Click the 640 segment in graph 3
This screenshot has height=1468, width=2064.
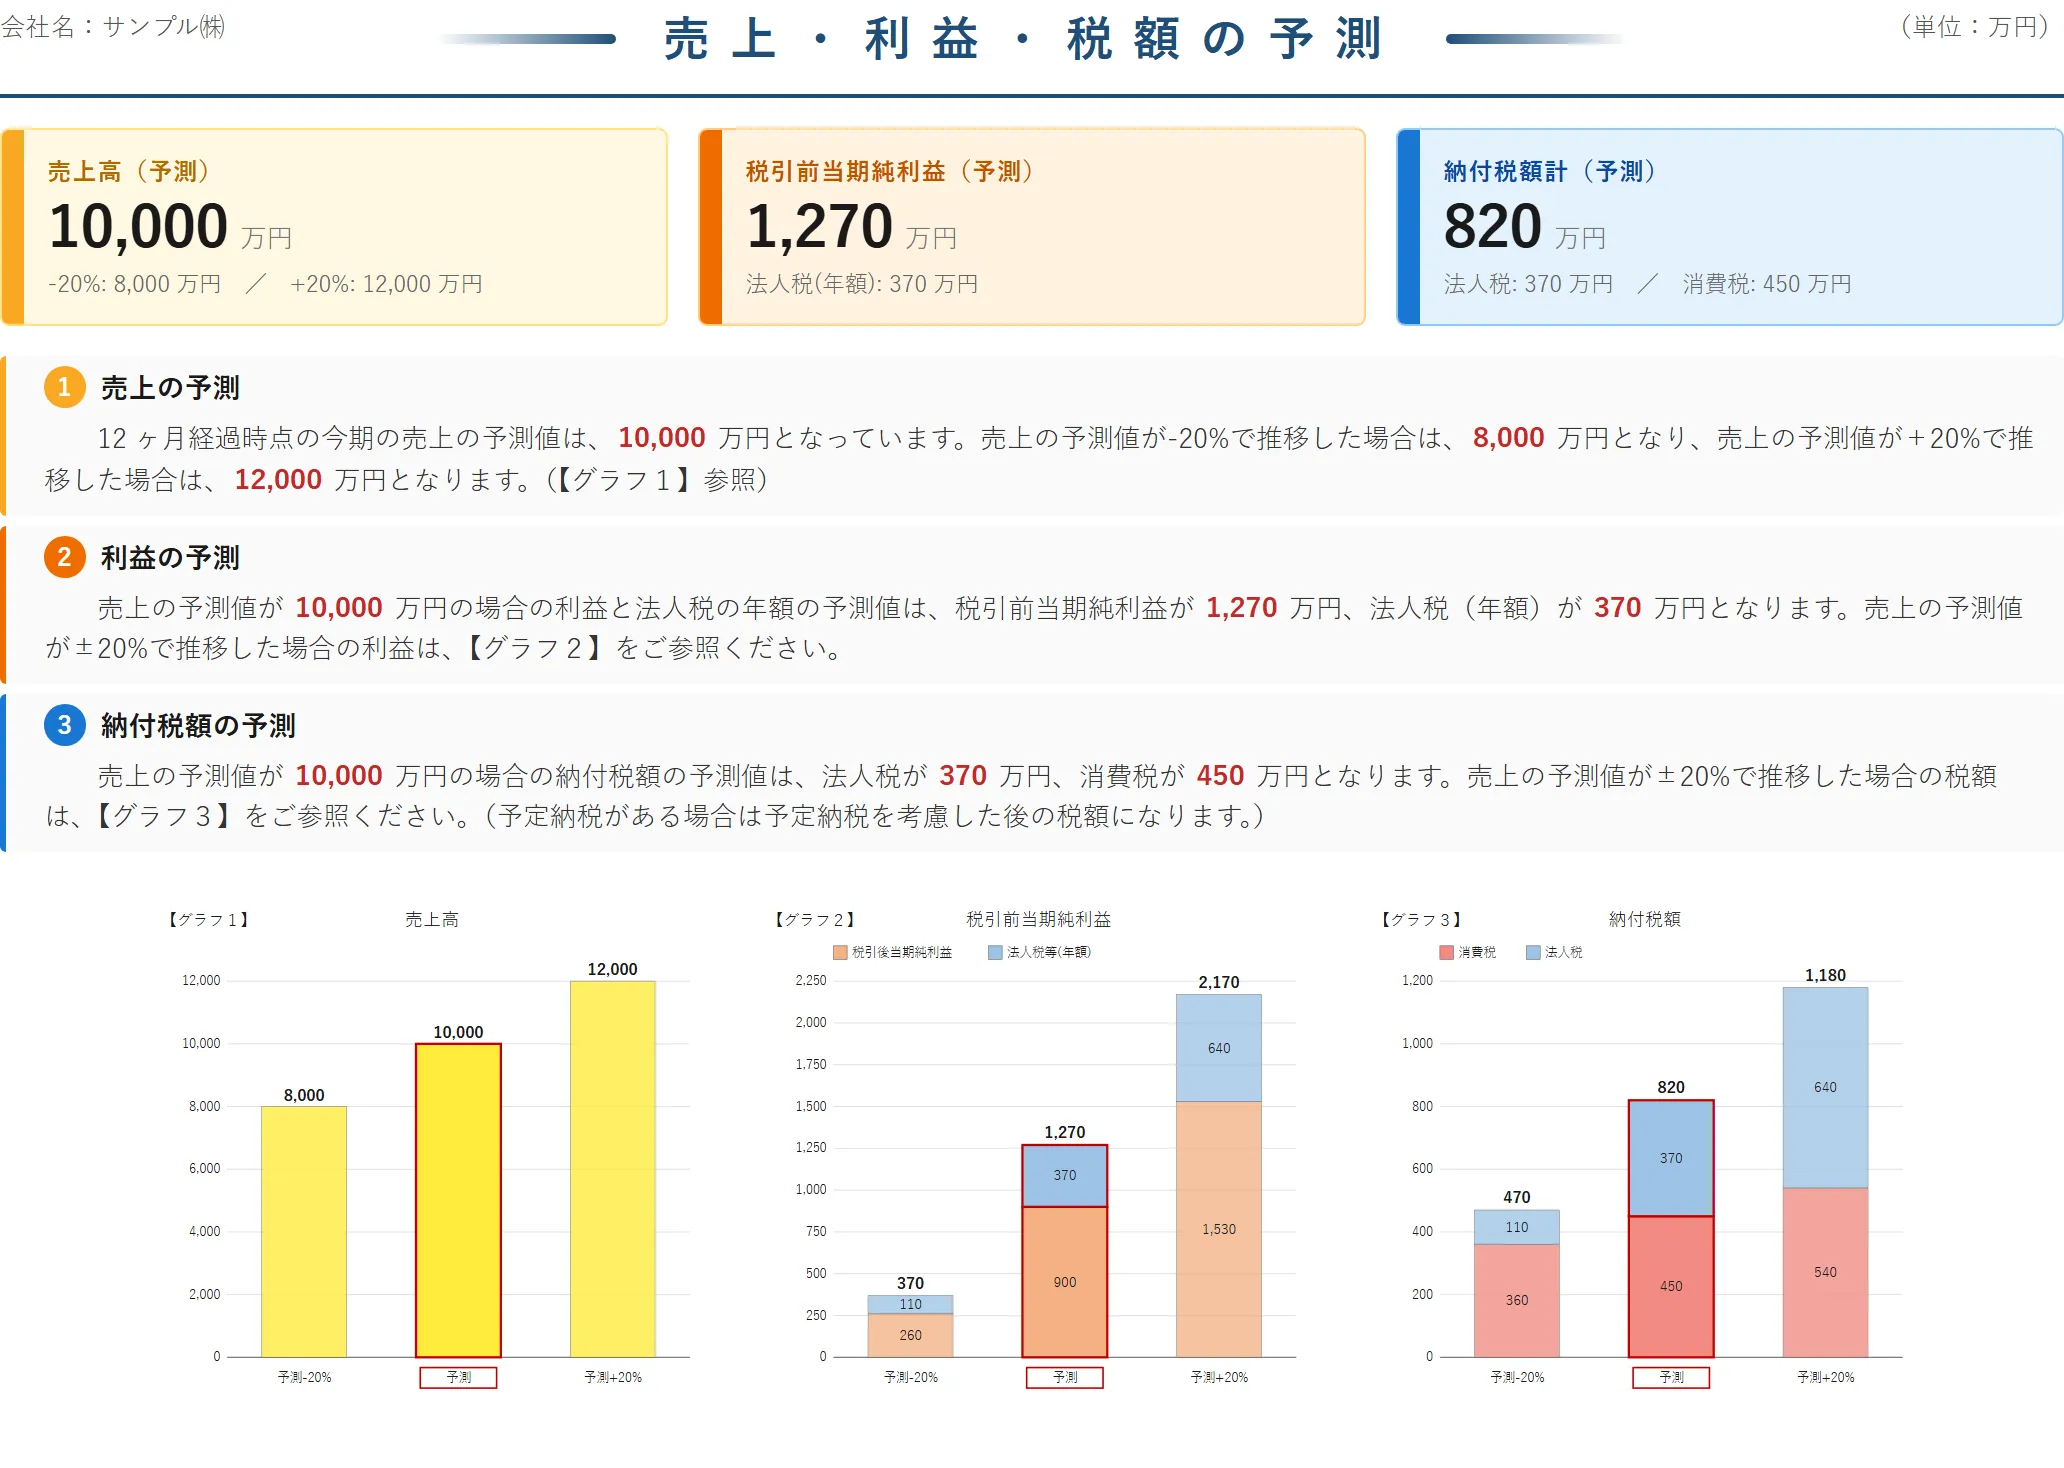pyautogui.click(x=1825, y=1087)
